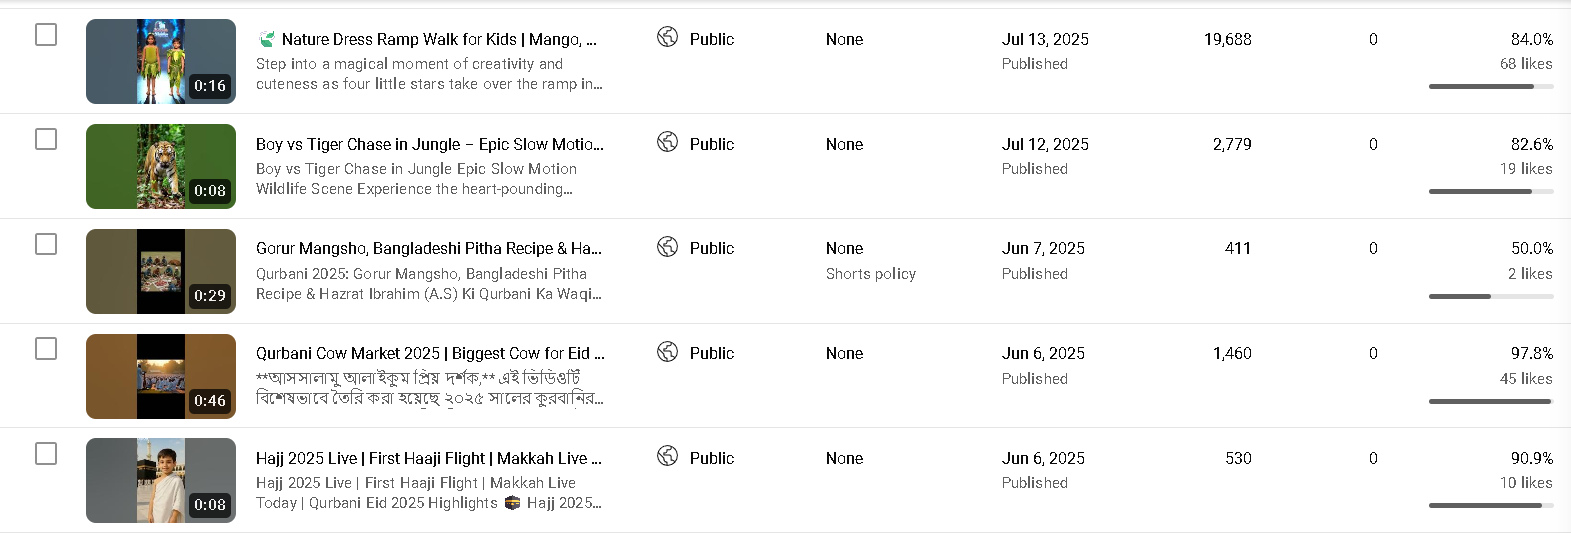
Task: Click the visibility globe icon on Boy vs Tiger row
Action: tap(667, 142)
